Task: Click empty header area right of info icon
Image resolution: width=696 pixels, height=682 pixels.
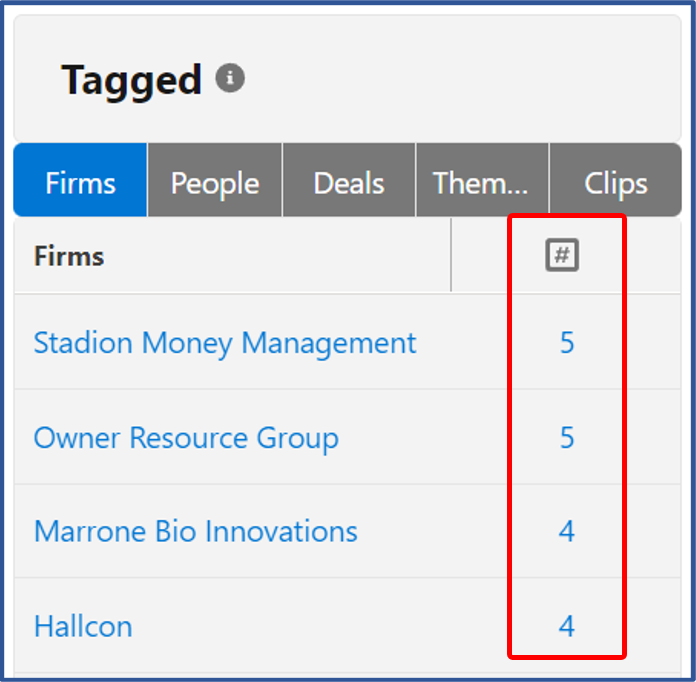Action: tap(462, 78)
